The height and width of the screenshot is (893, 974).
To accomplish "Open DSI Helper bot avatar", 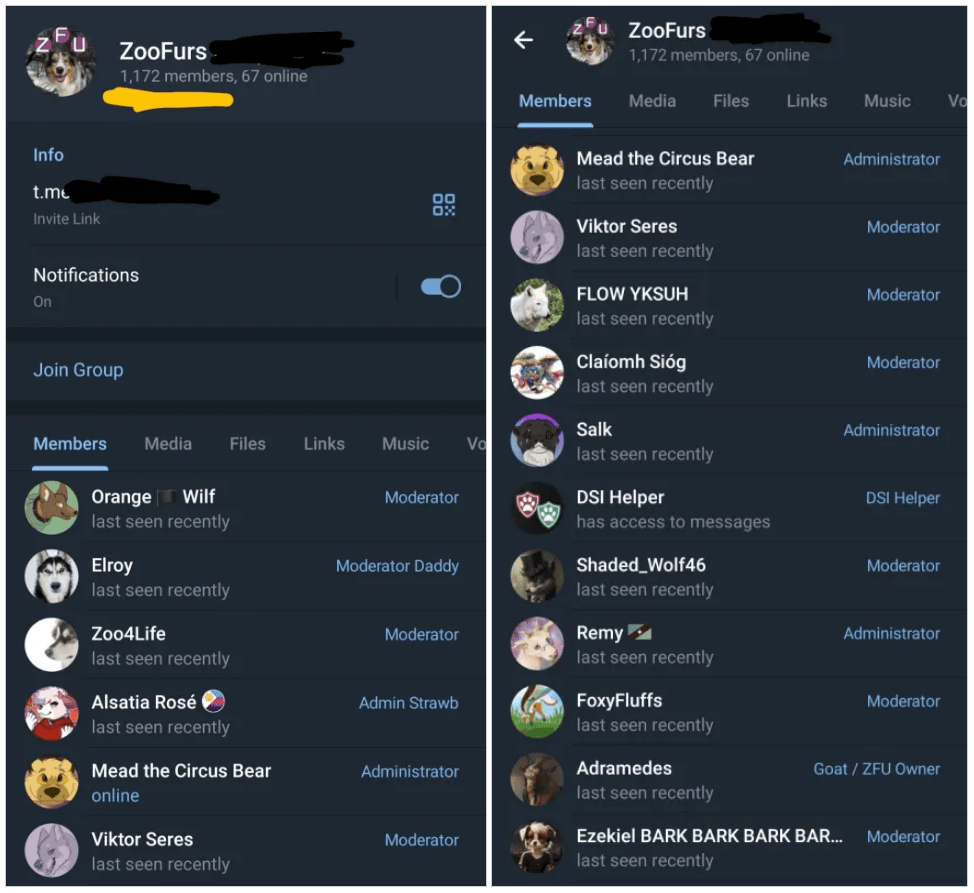I will coord(537,508).
